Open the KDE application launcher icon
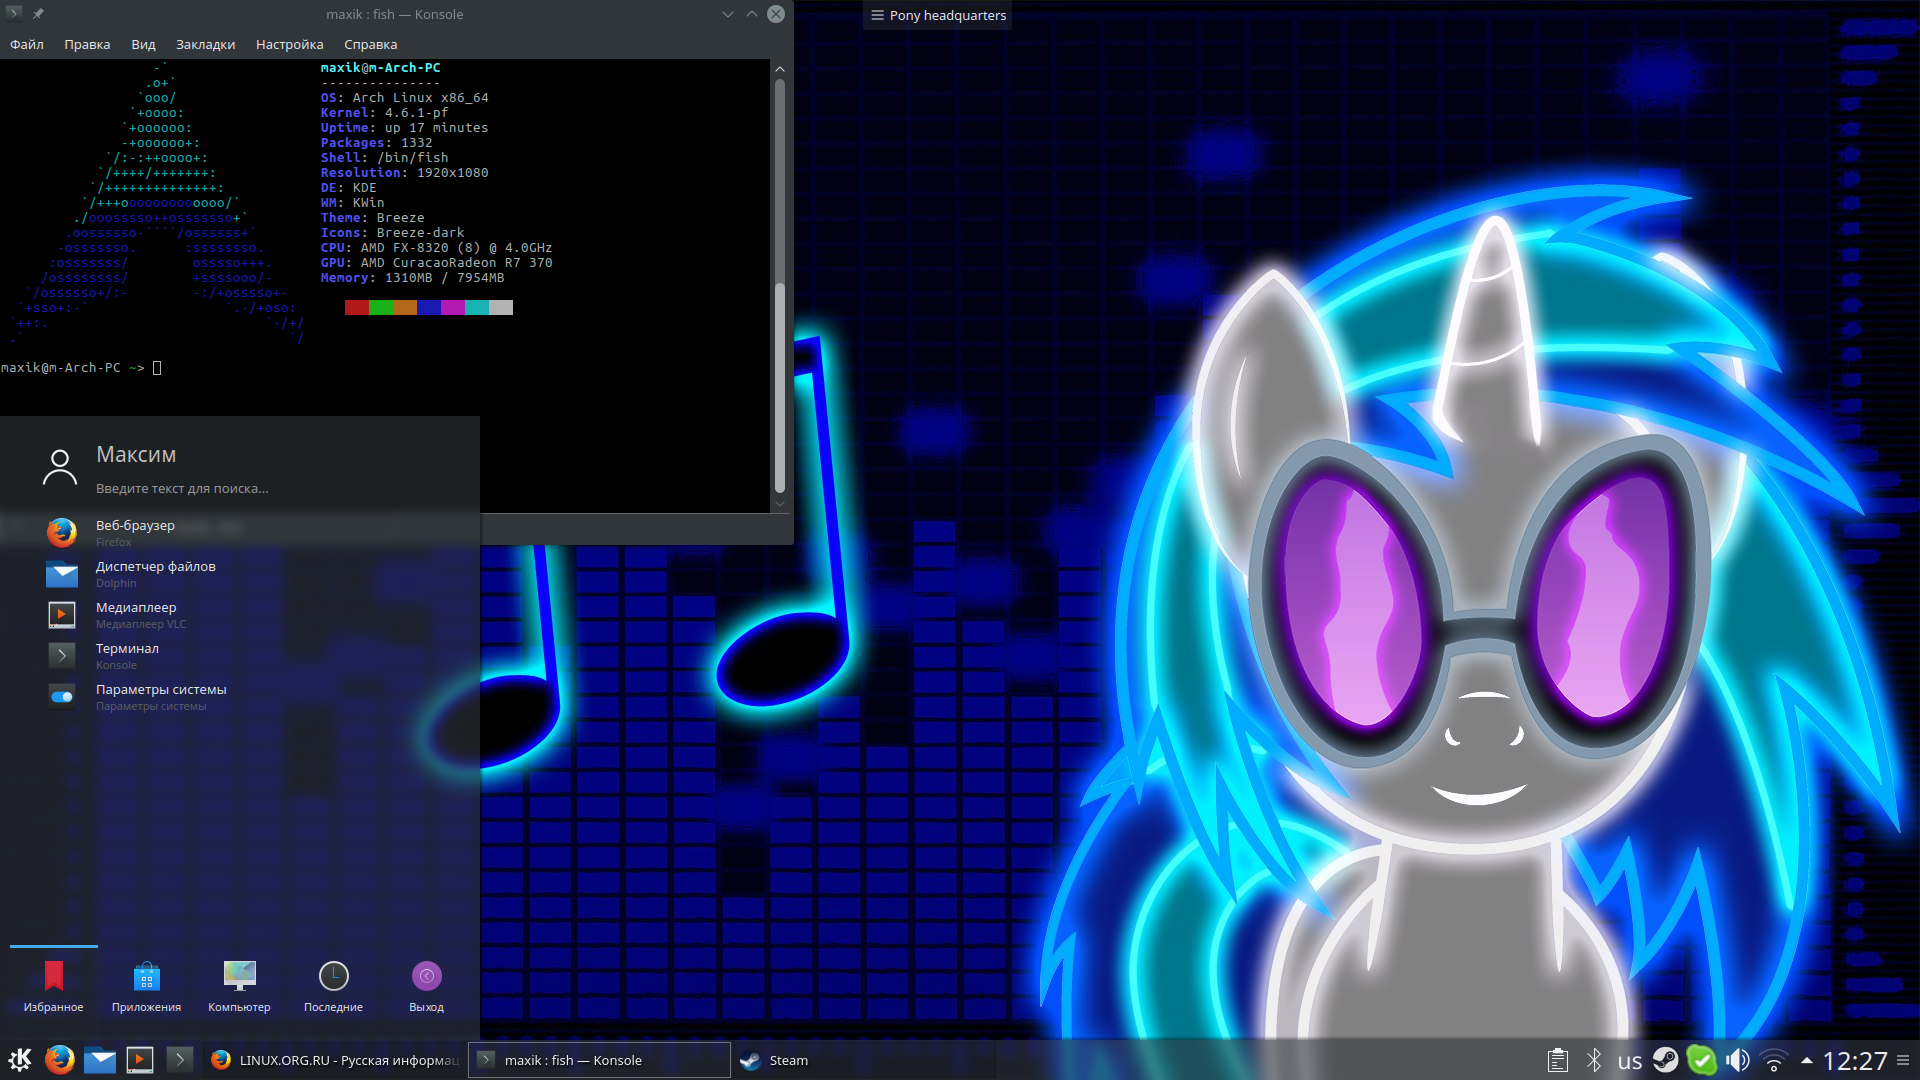Viewport: 1920px width, 1080px height. pos(20,1059)
